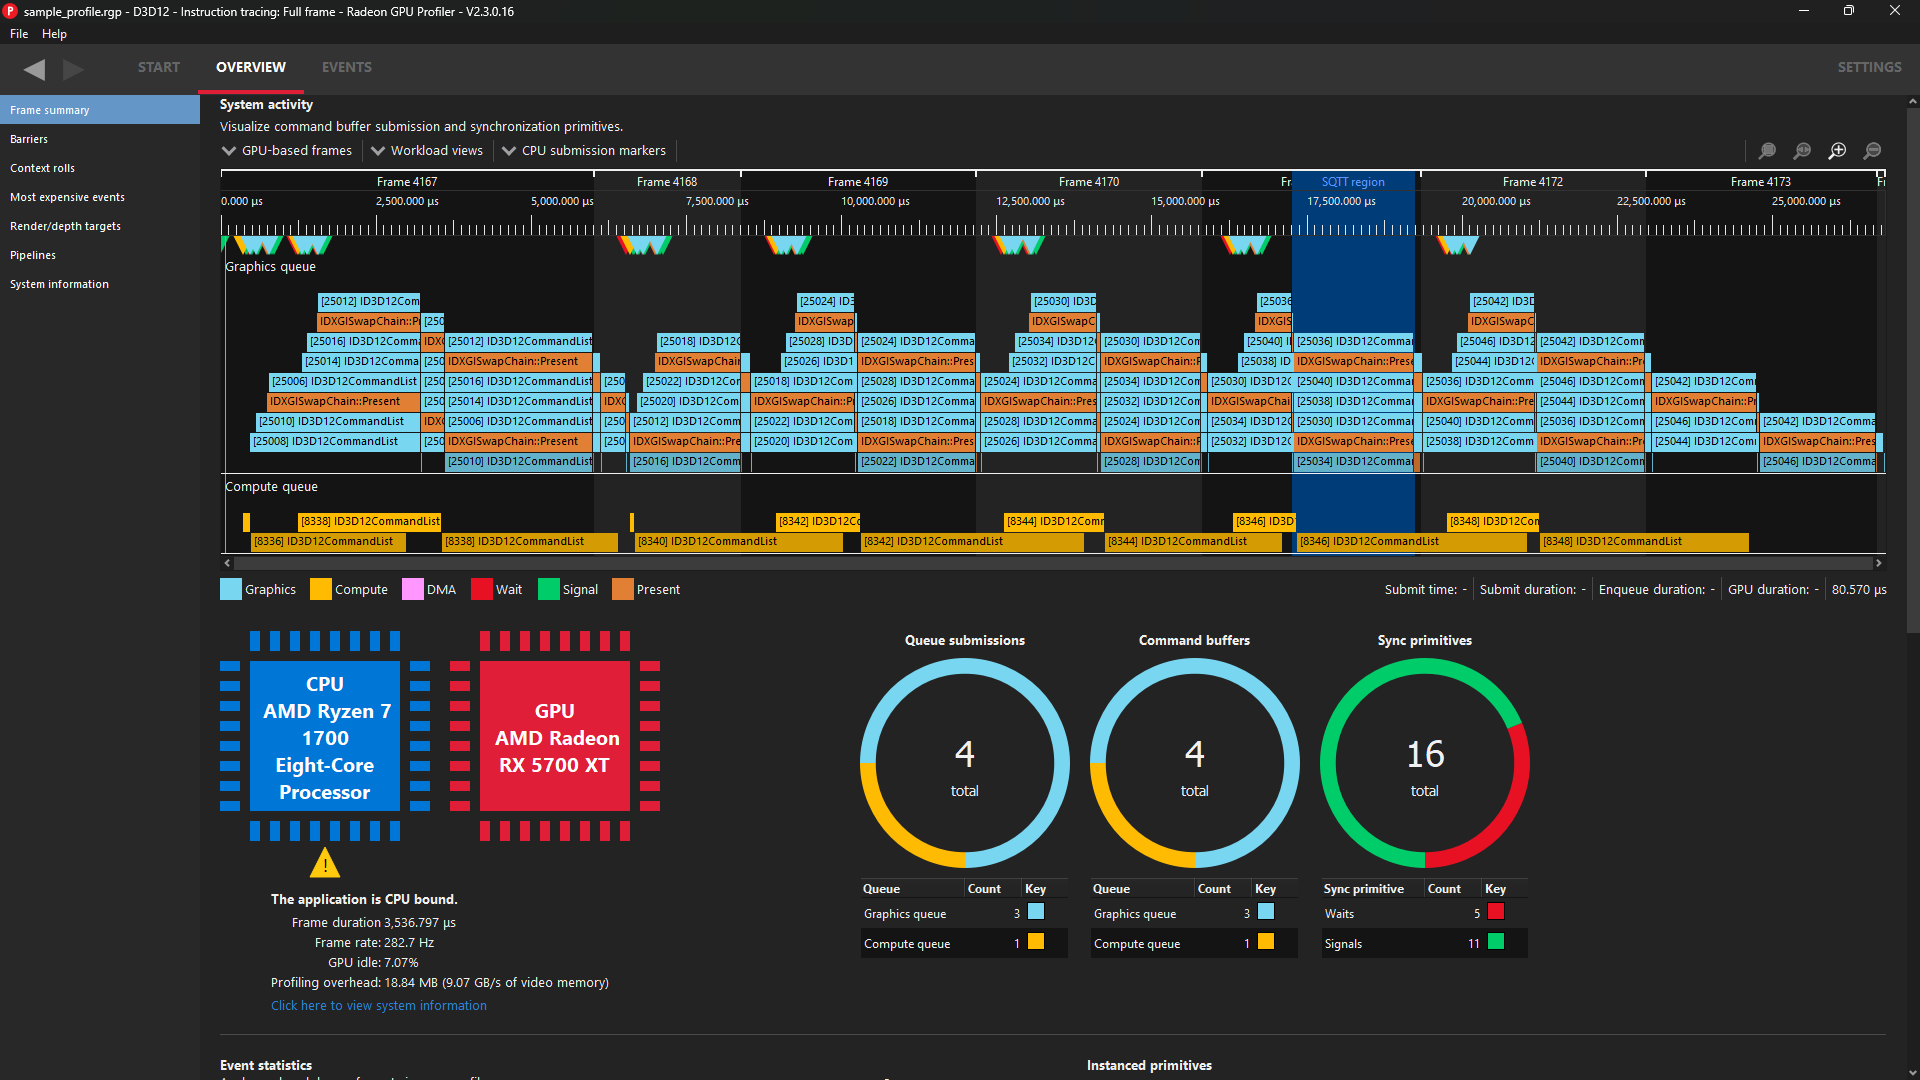Click the zoom reset magnifier icon
Viewport: 1920px width, 1080px height.
point(1802,151)
